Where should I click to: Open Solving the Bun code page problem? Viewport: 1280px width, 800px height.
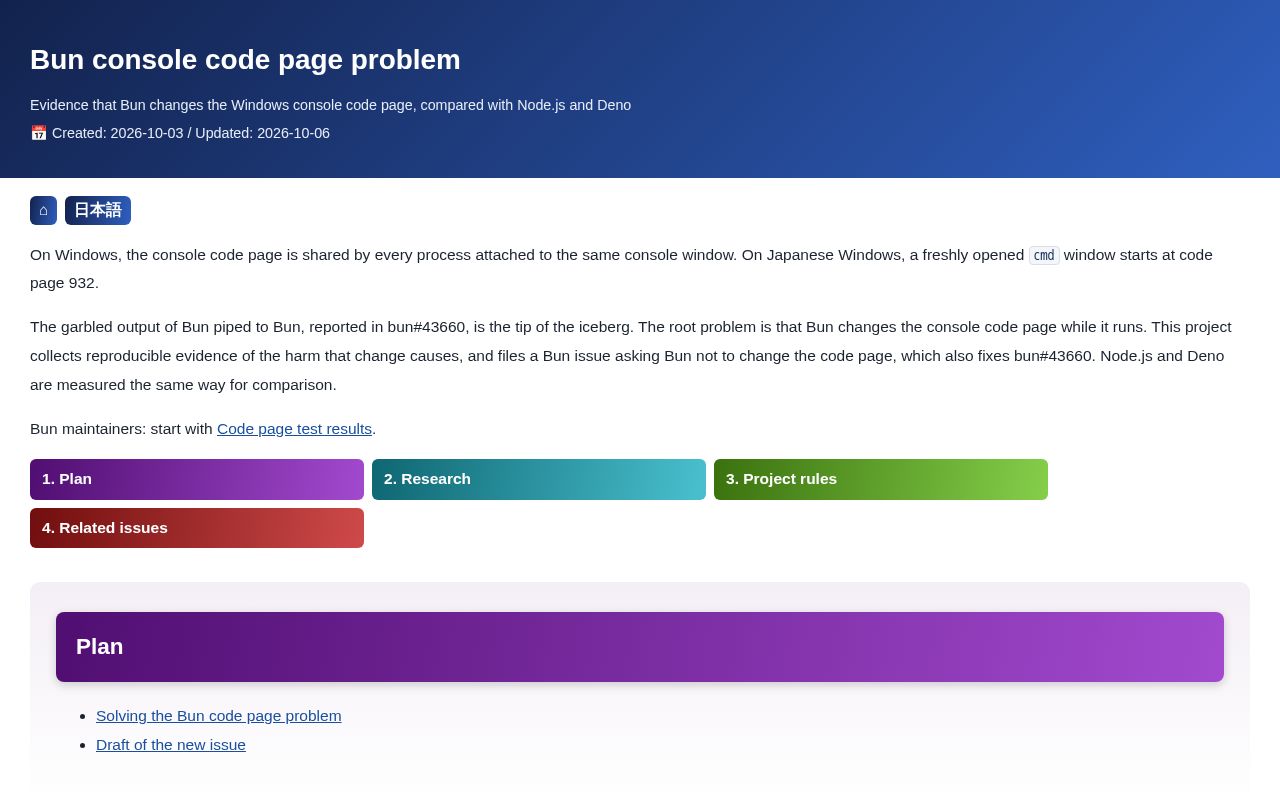[x=219, y=716]
